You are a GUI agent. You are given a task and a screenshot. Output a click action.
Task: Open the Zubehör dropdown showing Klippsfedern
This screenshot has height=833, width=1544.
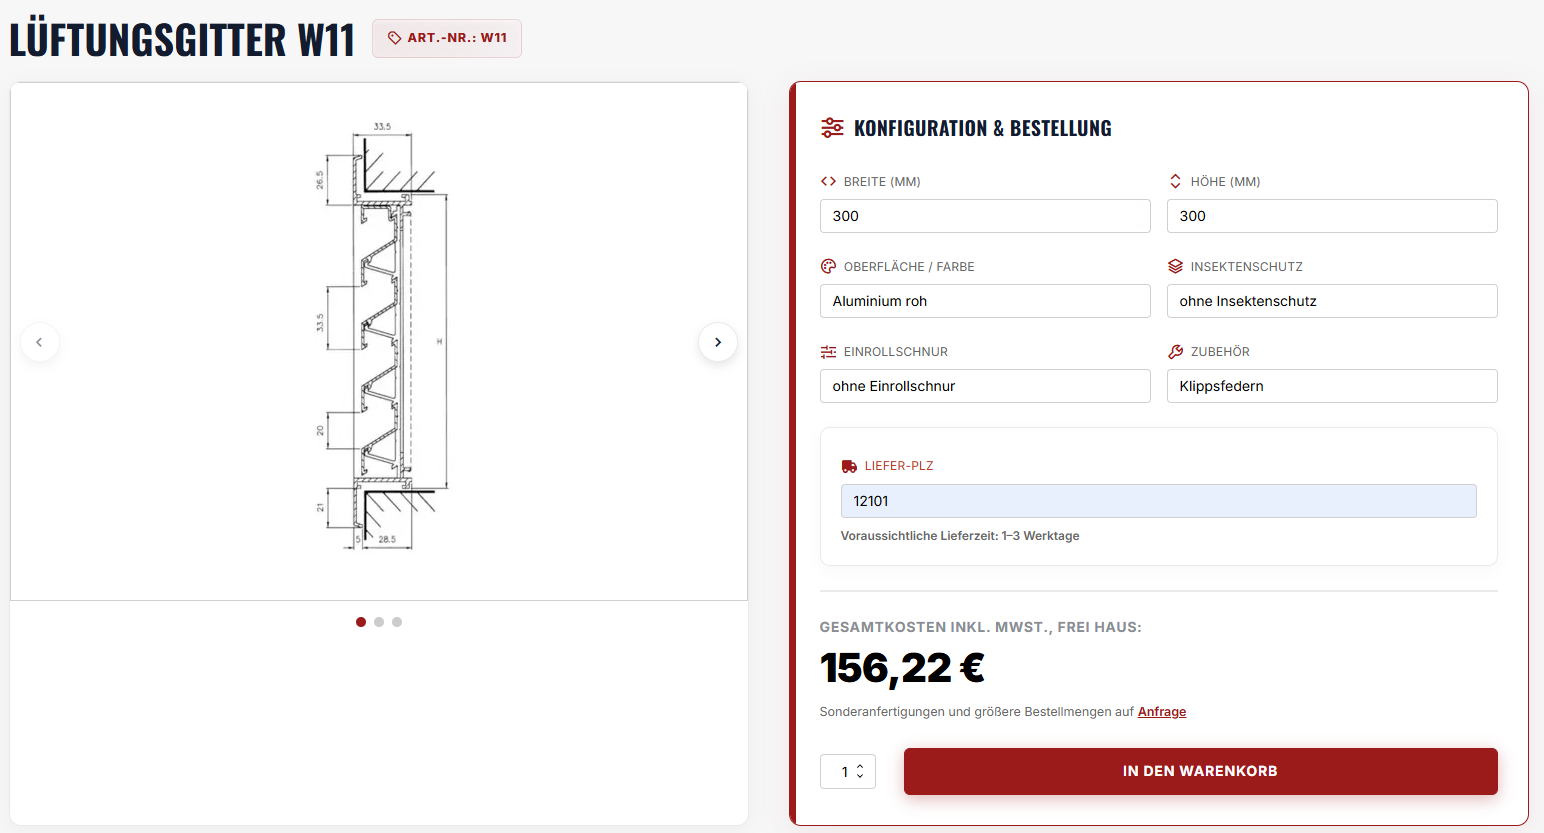coord(1332,386)
